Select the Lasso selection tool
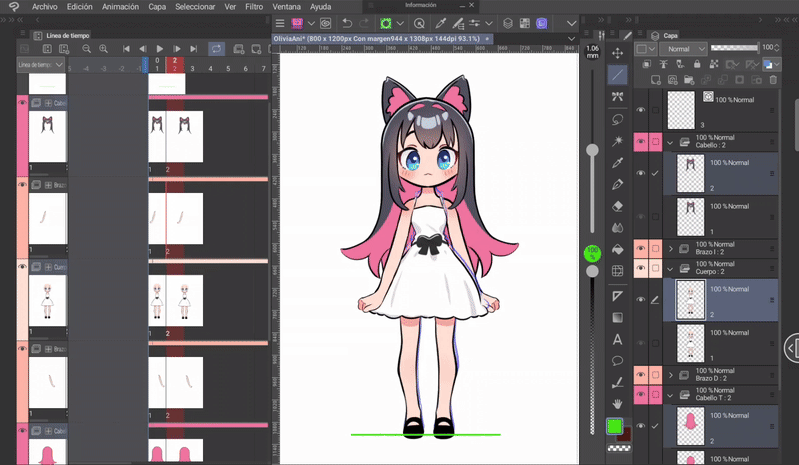799x465 pixels. [617, 119]
